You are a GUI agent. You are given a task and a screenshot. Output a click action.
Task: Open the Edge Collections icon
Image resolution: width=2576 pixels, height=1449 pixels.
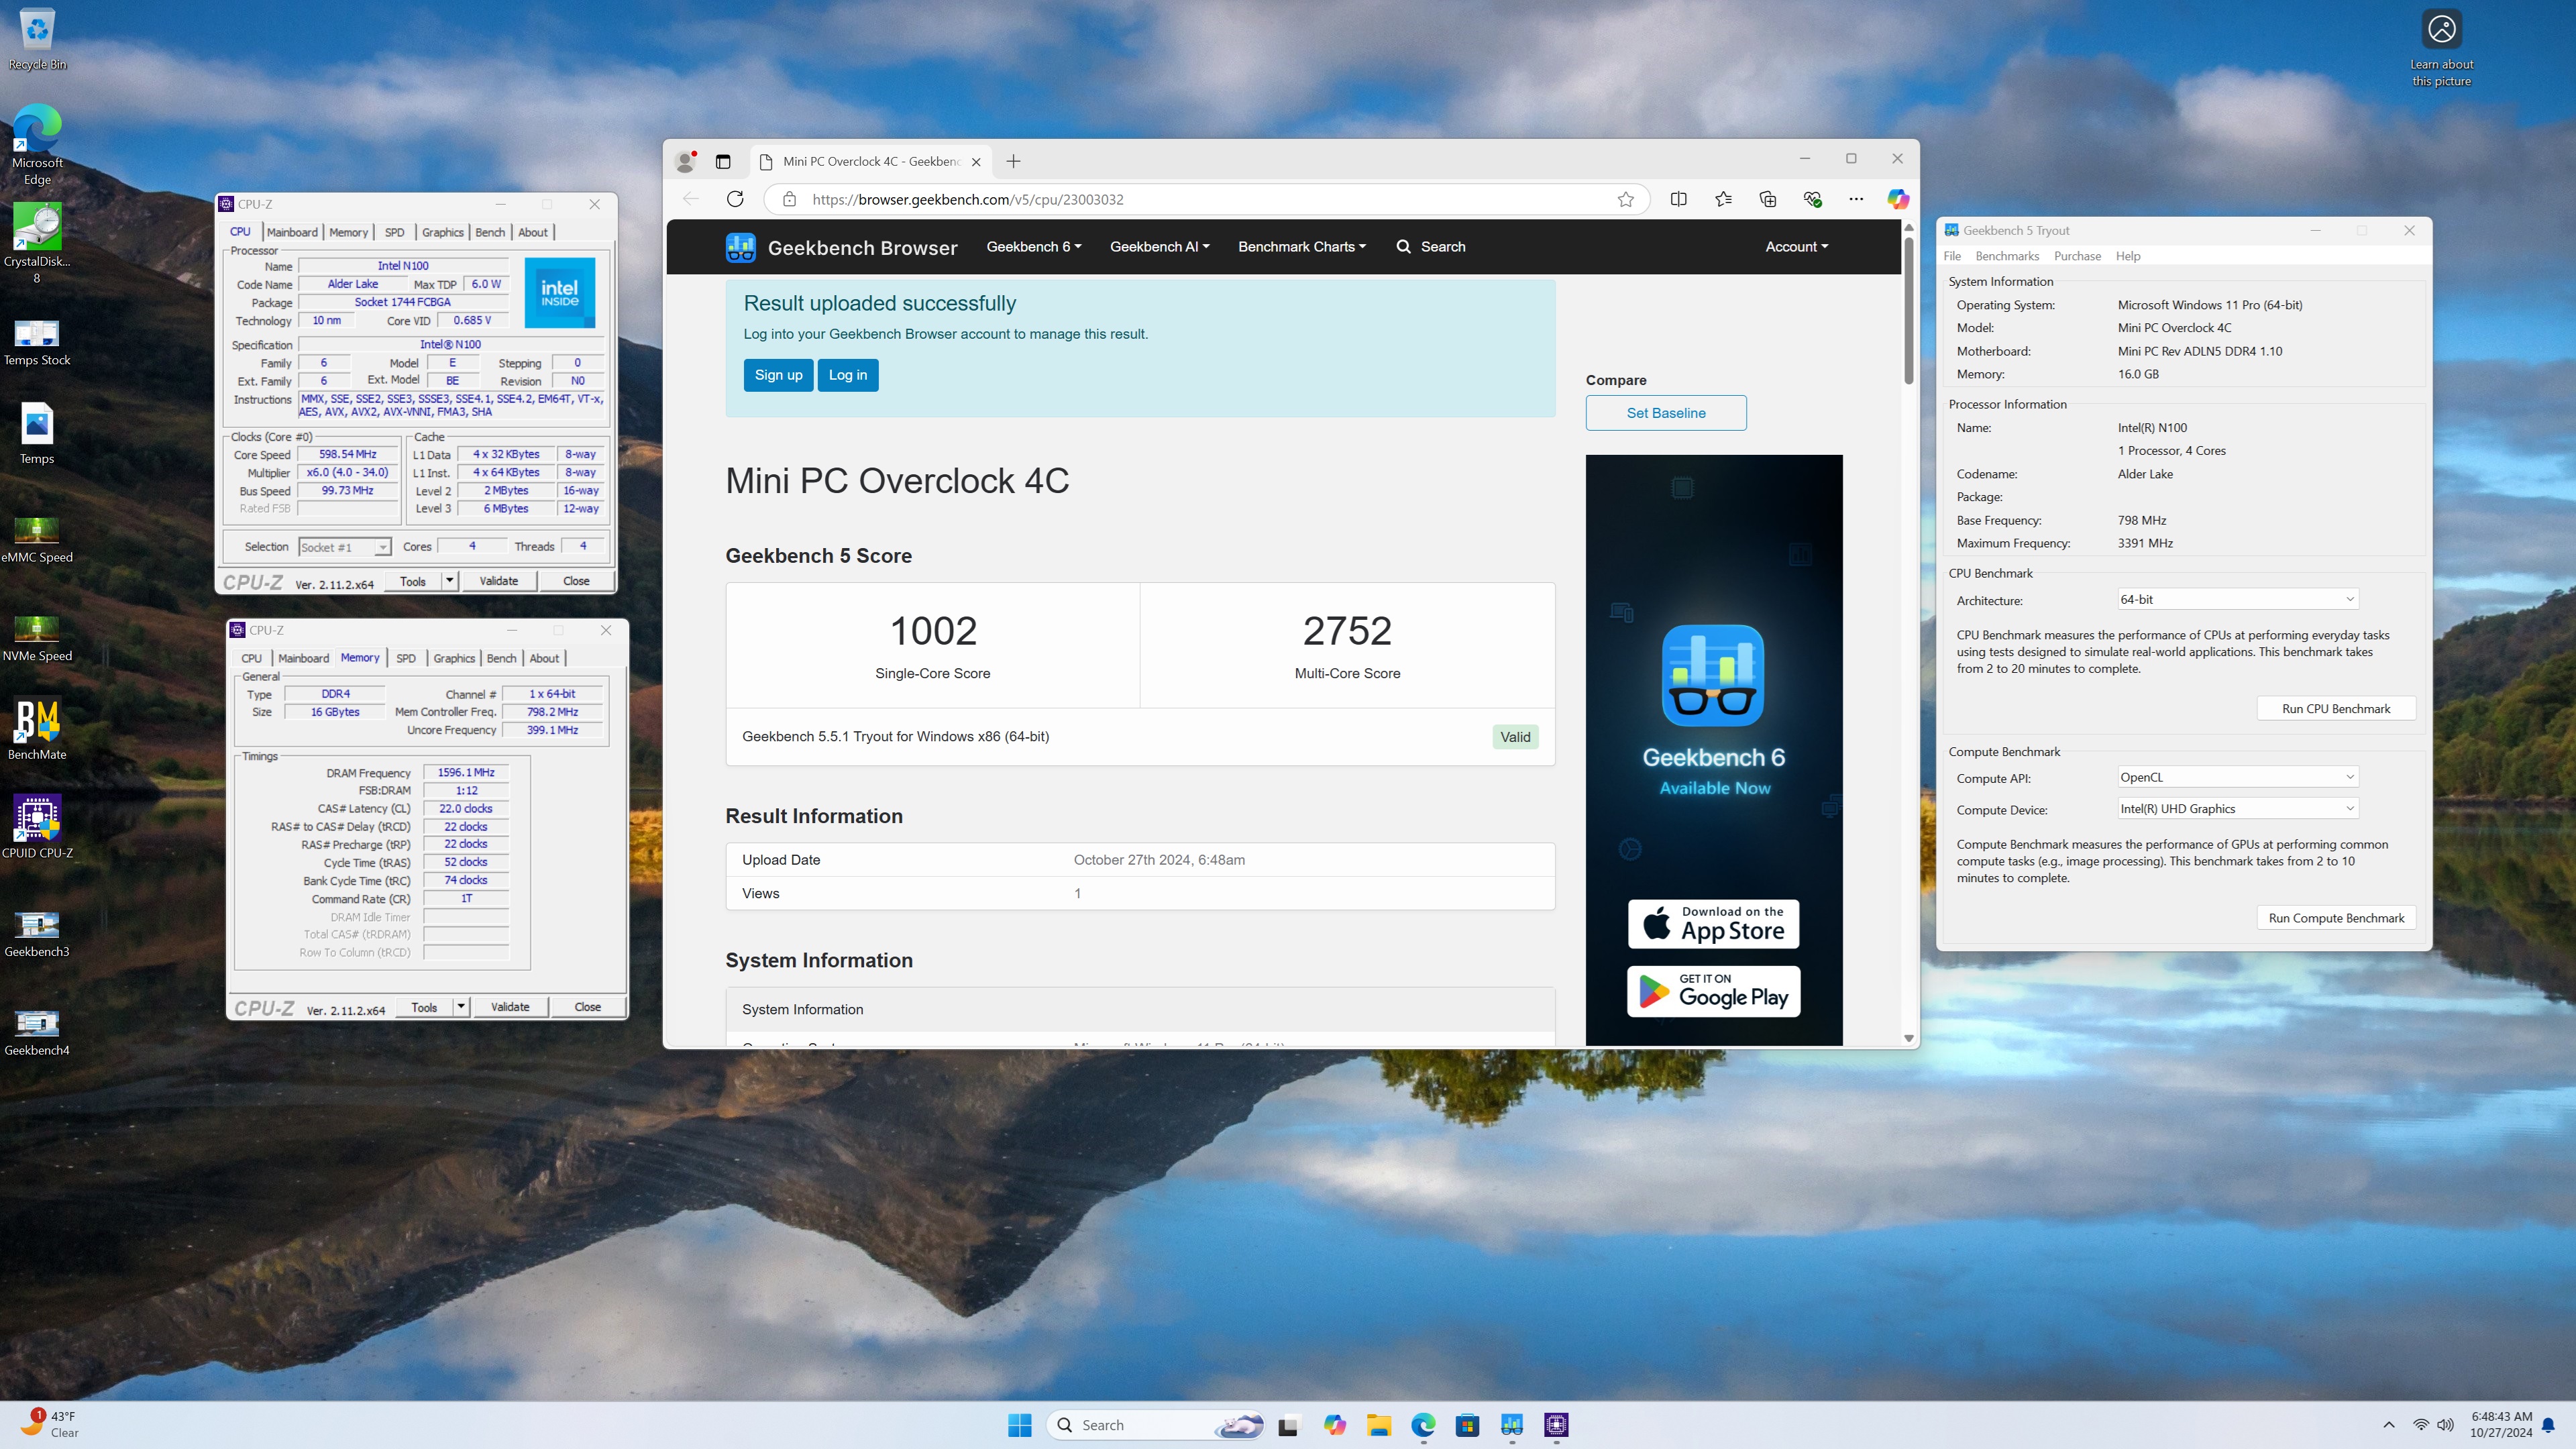point(1768,199)
